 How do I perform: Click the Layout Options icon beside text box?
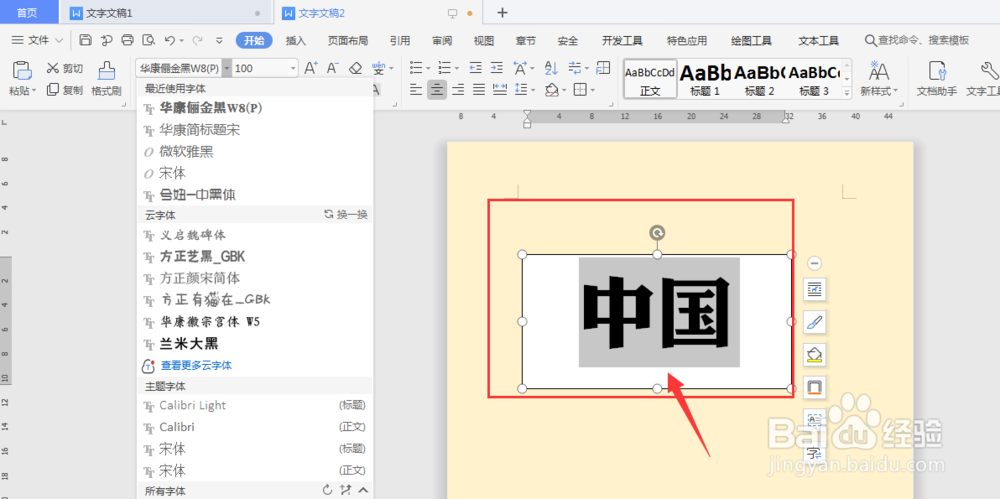click(x=814, y=290)
